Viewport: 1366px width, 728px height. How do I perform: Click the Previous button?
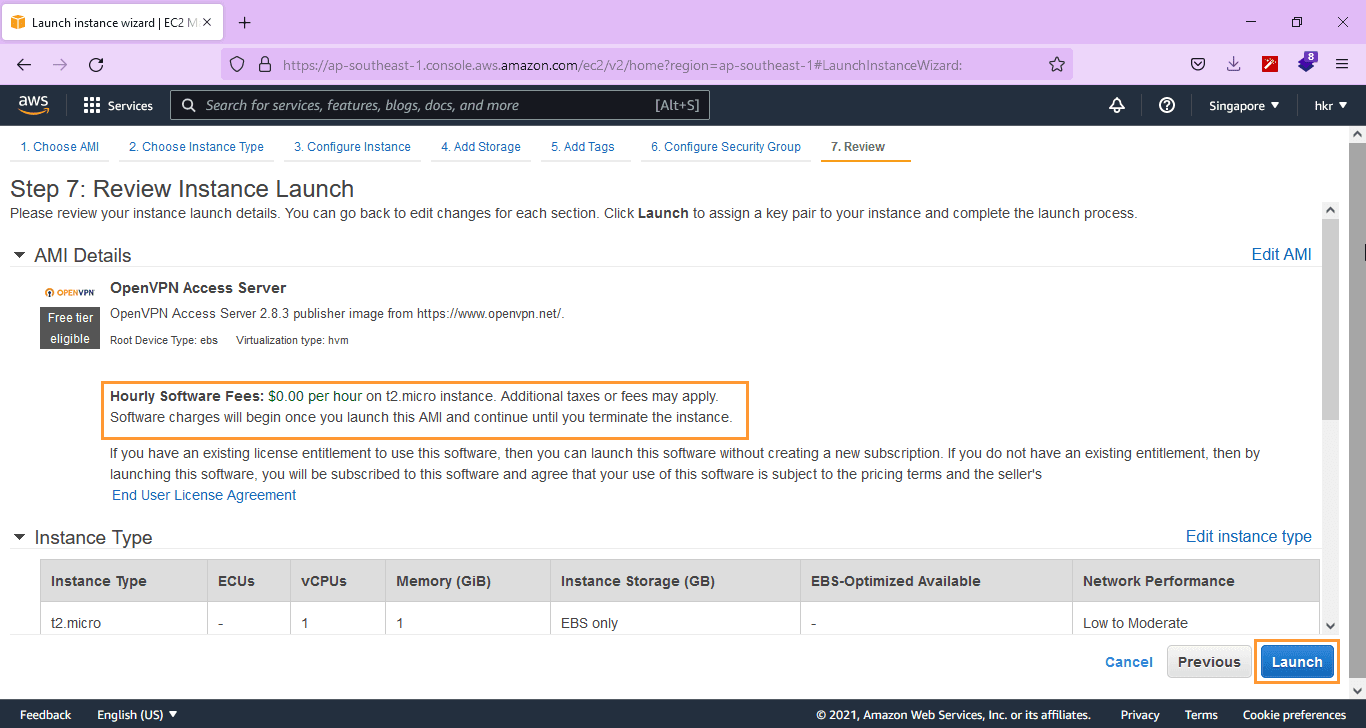(1209, 662)
